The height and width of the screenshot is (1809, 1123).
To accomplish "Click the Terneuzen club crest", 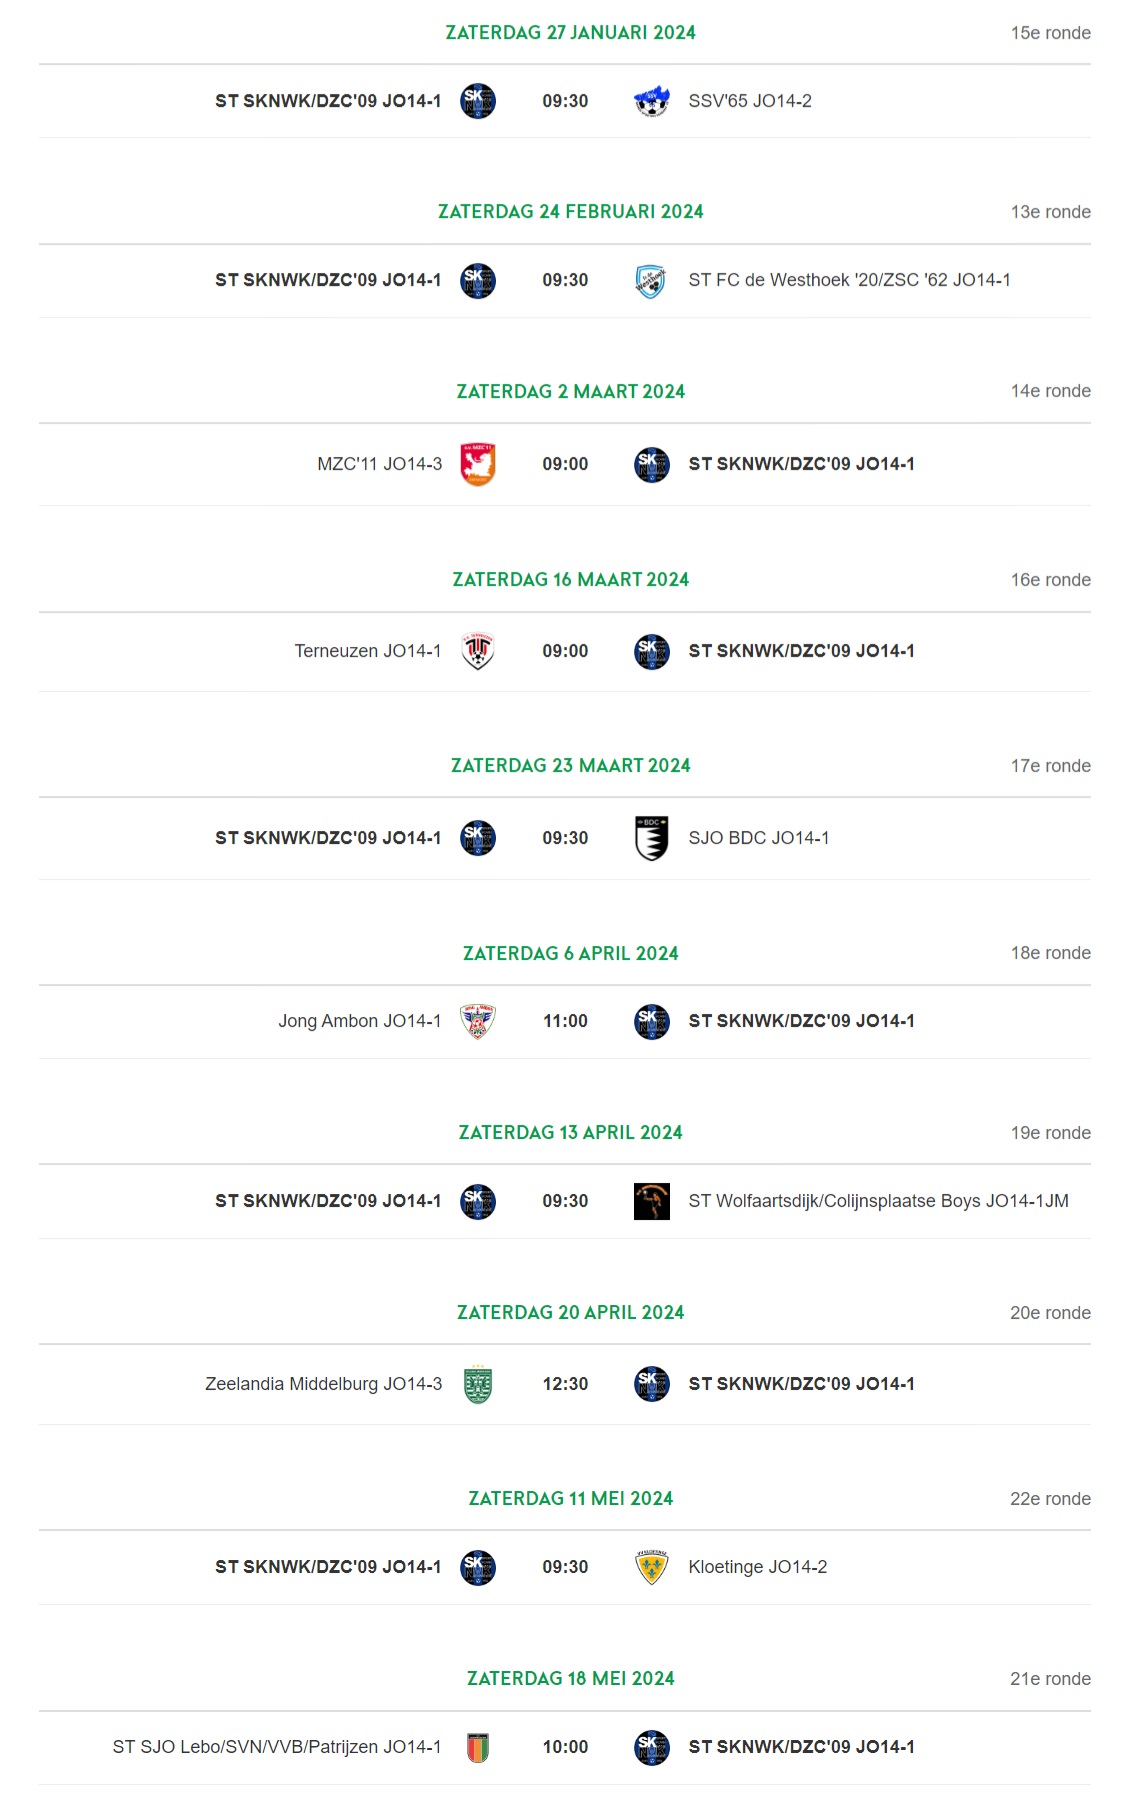I will 478,651.
